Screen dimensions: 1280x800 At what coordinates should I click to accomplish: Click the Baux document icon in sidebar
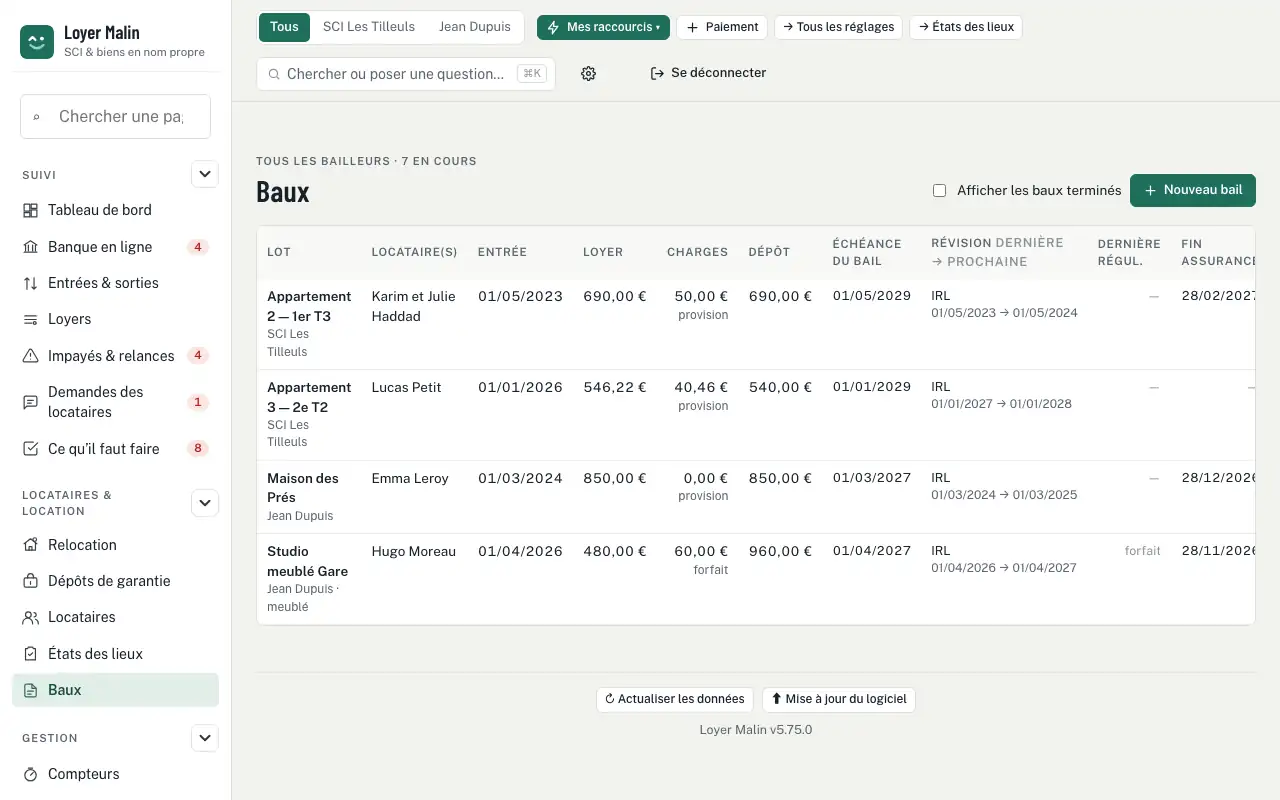30,690
